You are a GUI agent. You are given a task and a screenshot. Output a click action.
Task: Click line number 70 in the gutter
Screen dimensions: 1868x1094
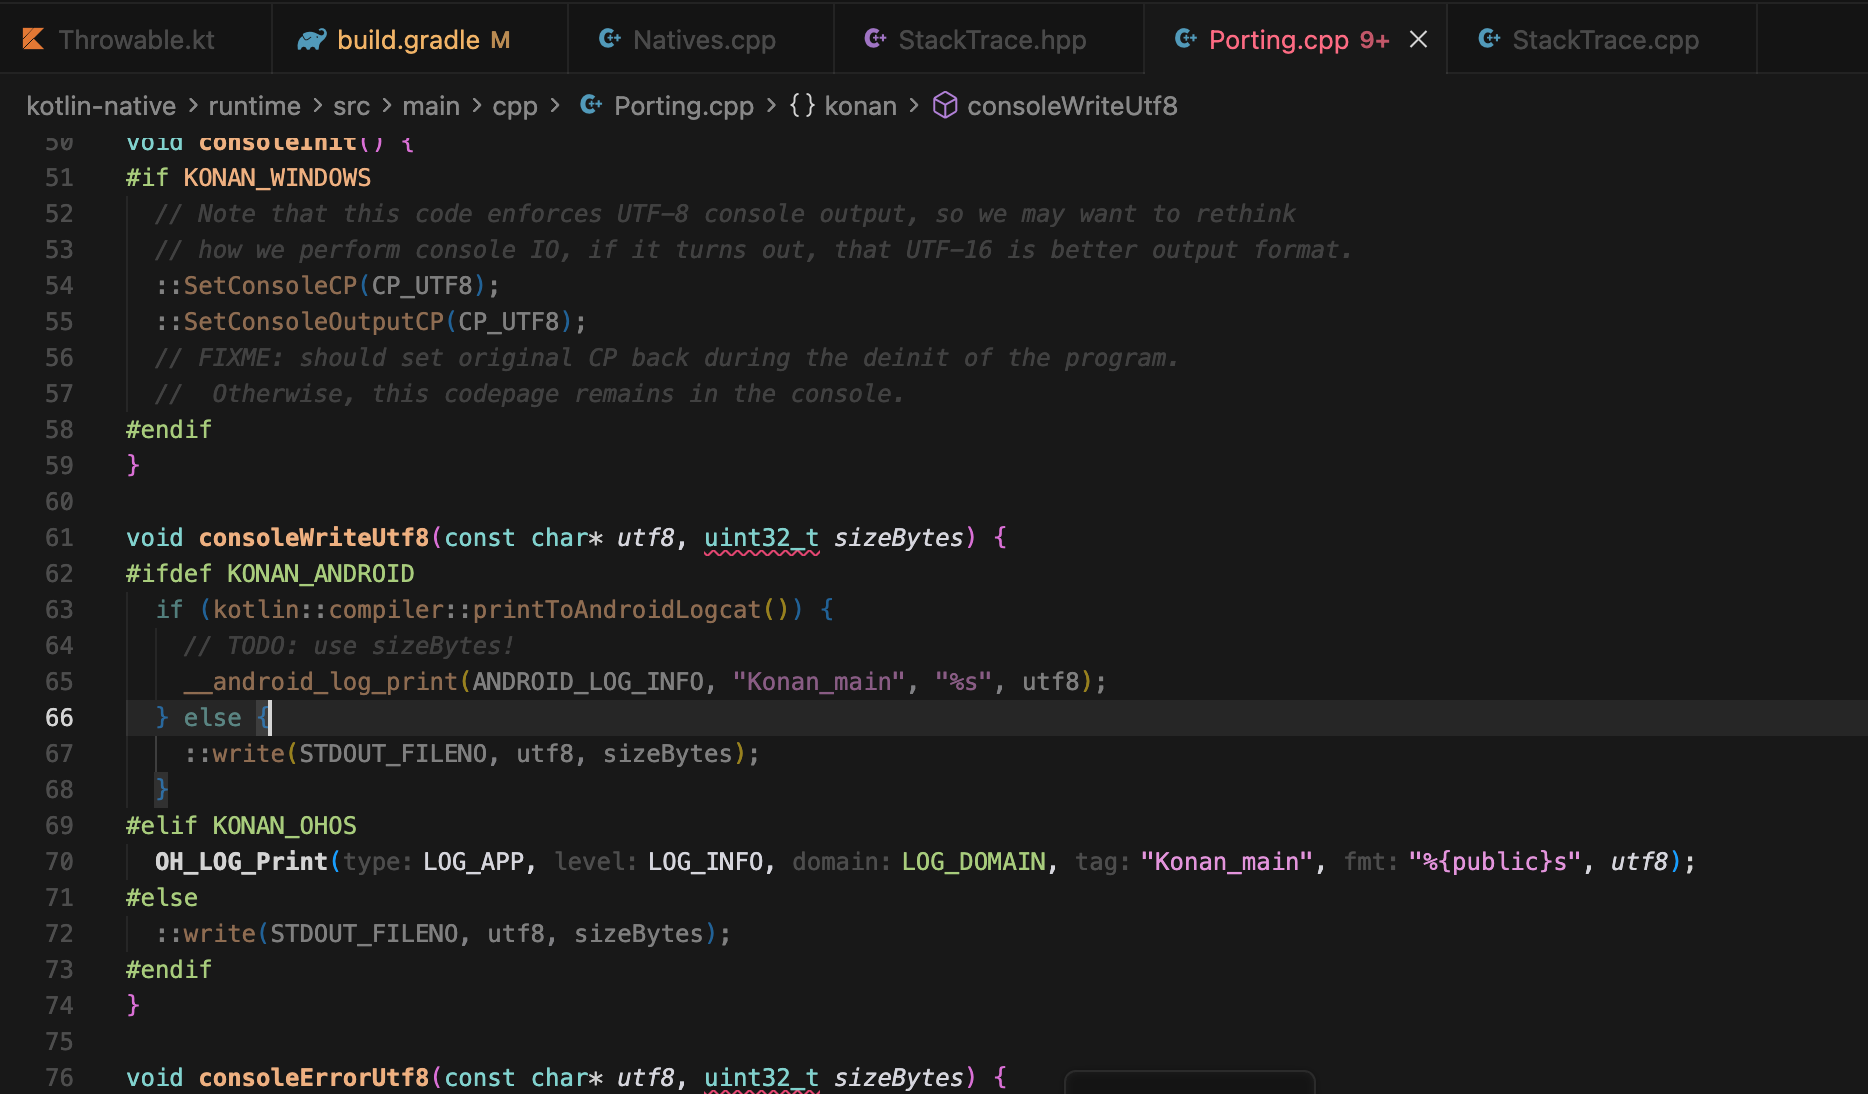(59, 862)
